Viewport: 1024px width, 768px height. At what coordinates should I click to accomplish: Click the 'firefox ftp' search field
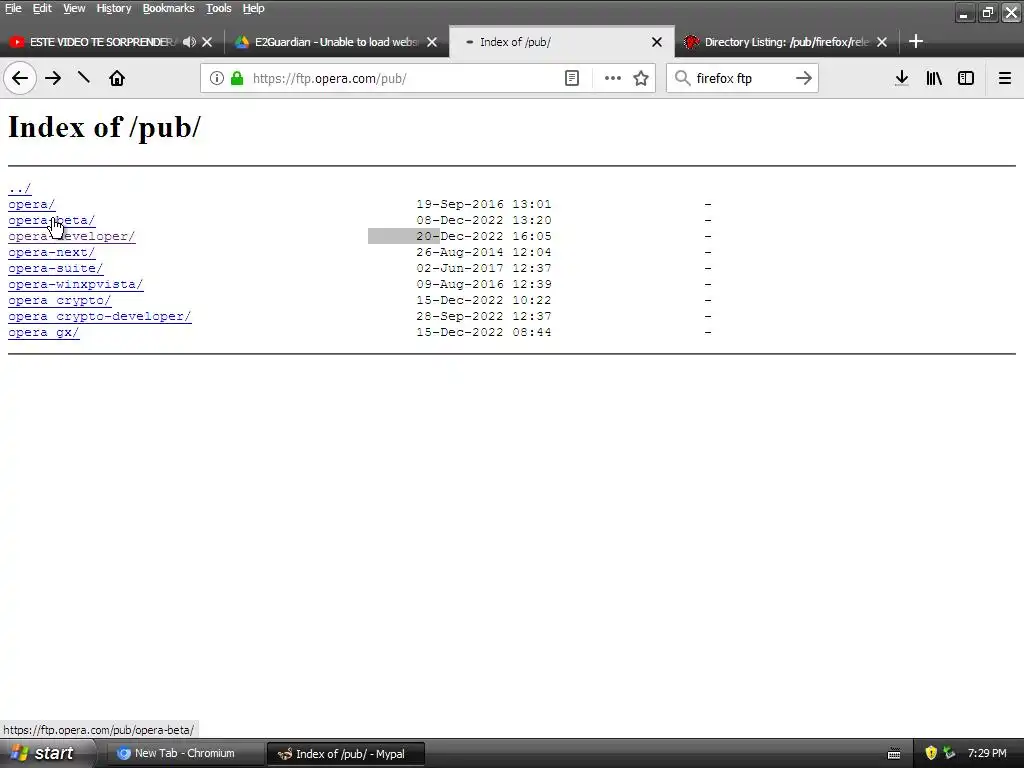[x=741, y=78]
